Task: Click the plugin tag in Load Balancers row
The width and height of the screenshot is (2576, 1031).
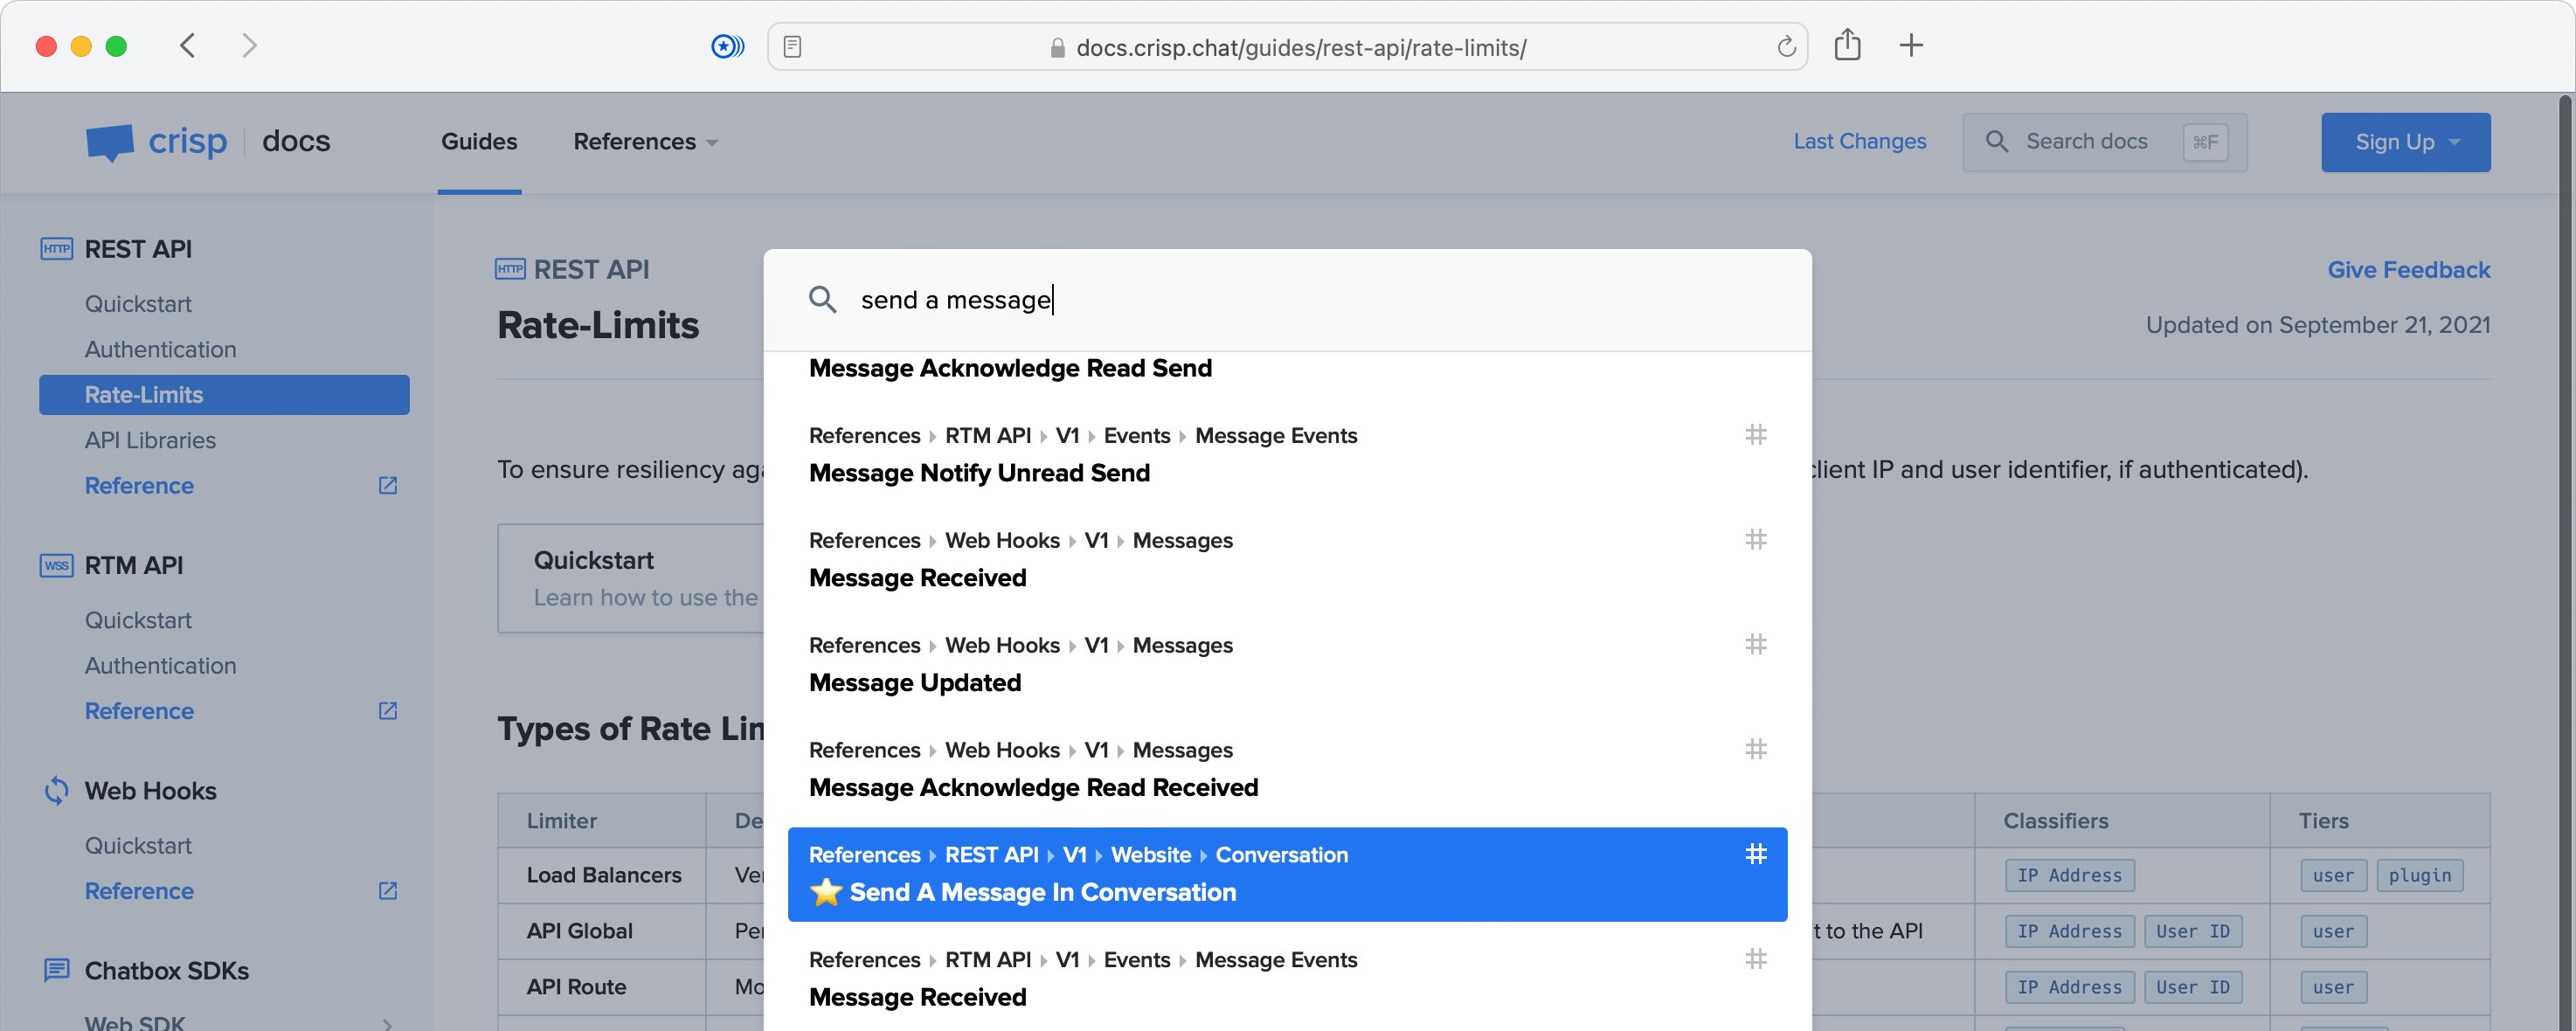Action: coord(2419,875)
